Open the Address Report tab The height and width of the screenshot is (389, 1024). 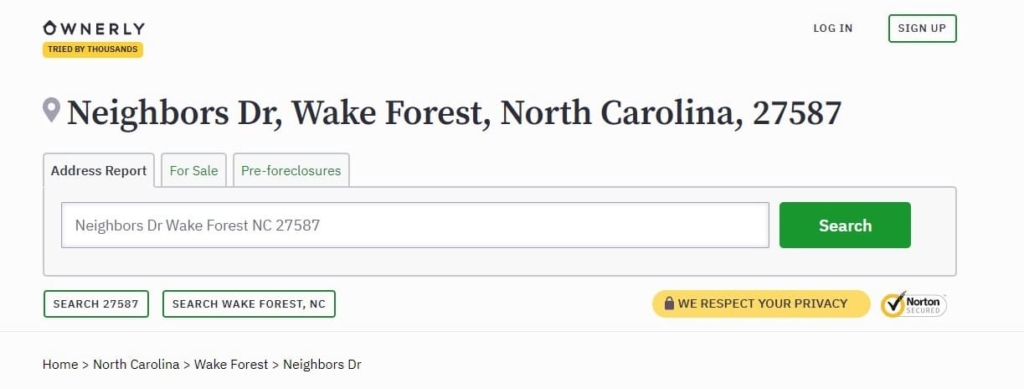(x=99, y=170)
